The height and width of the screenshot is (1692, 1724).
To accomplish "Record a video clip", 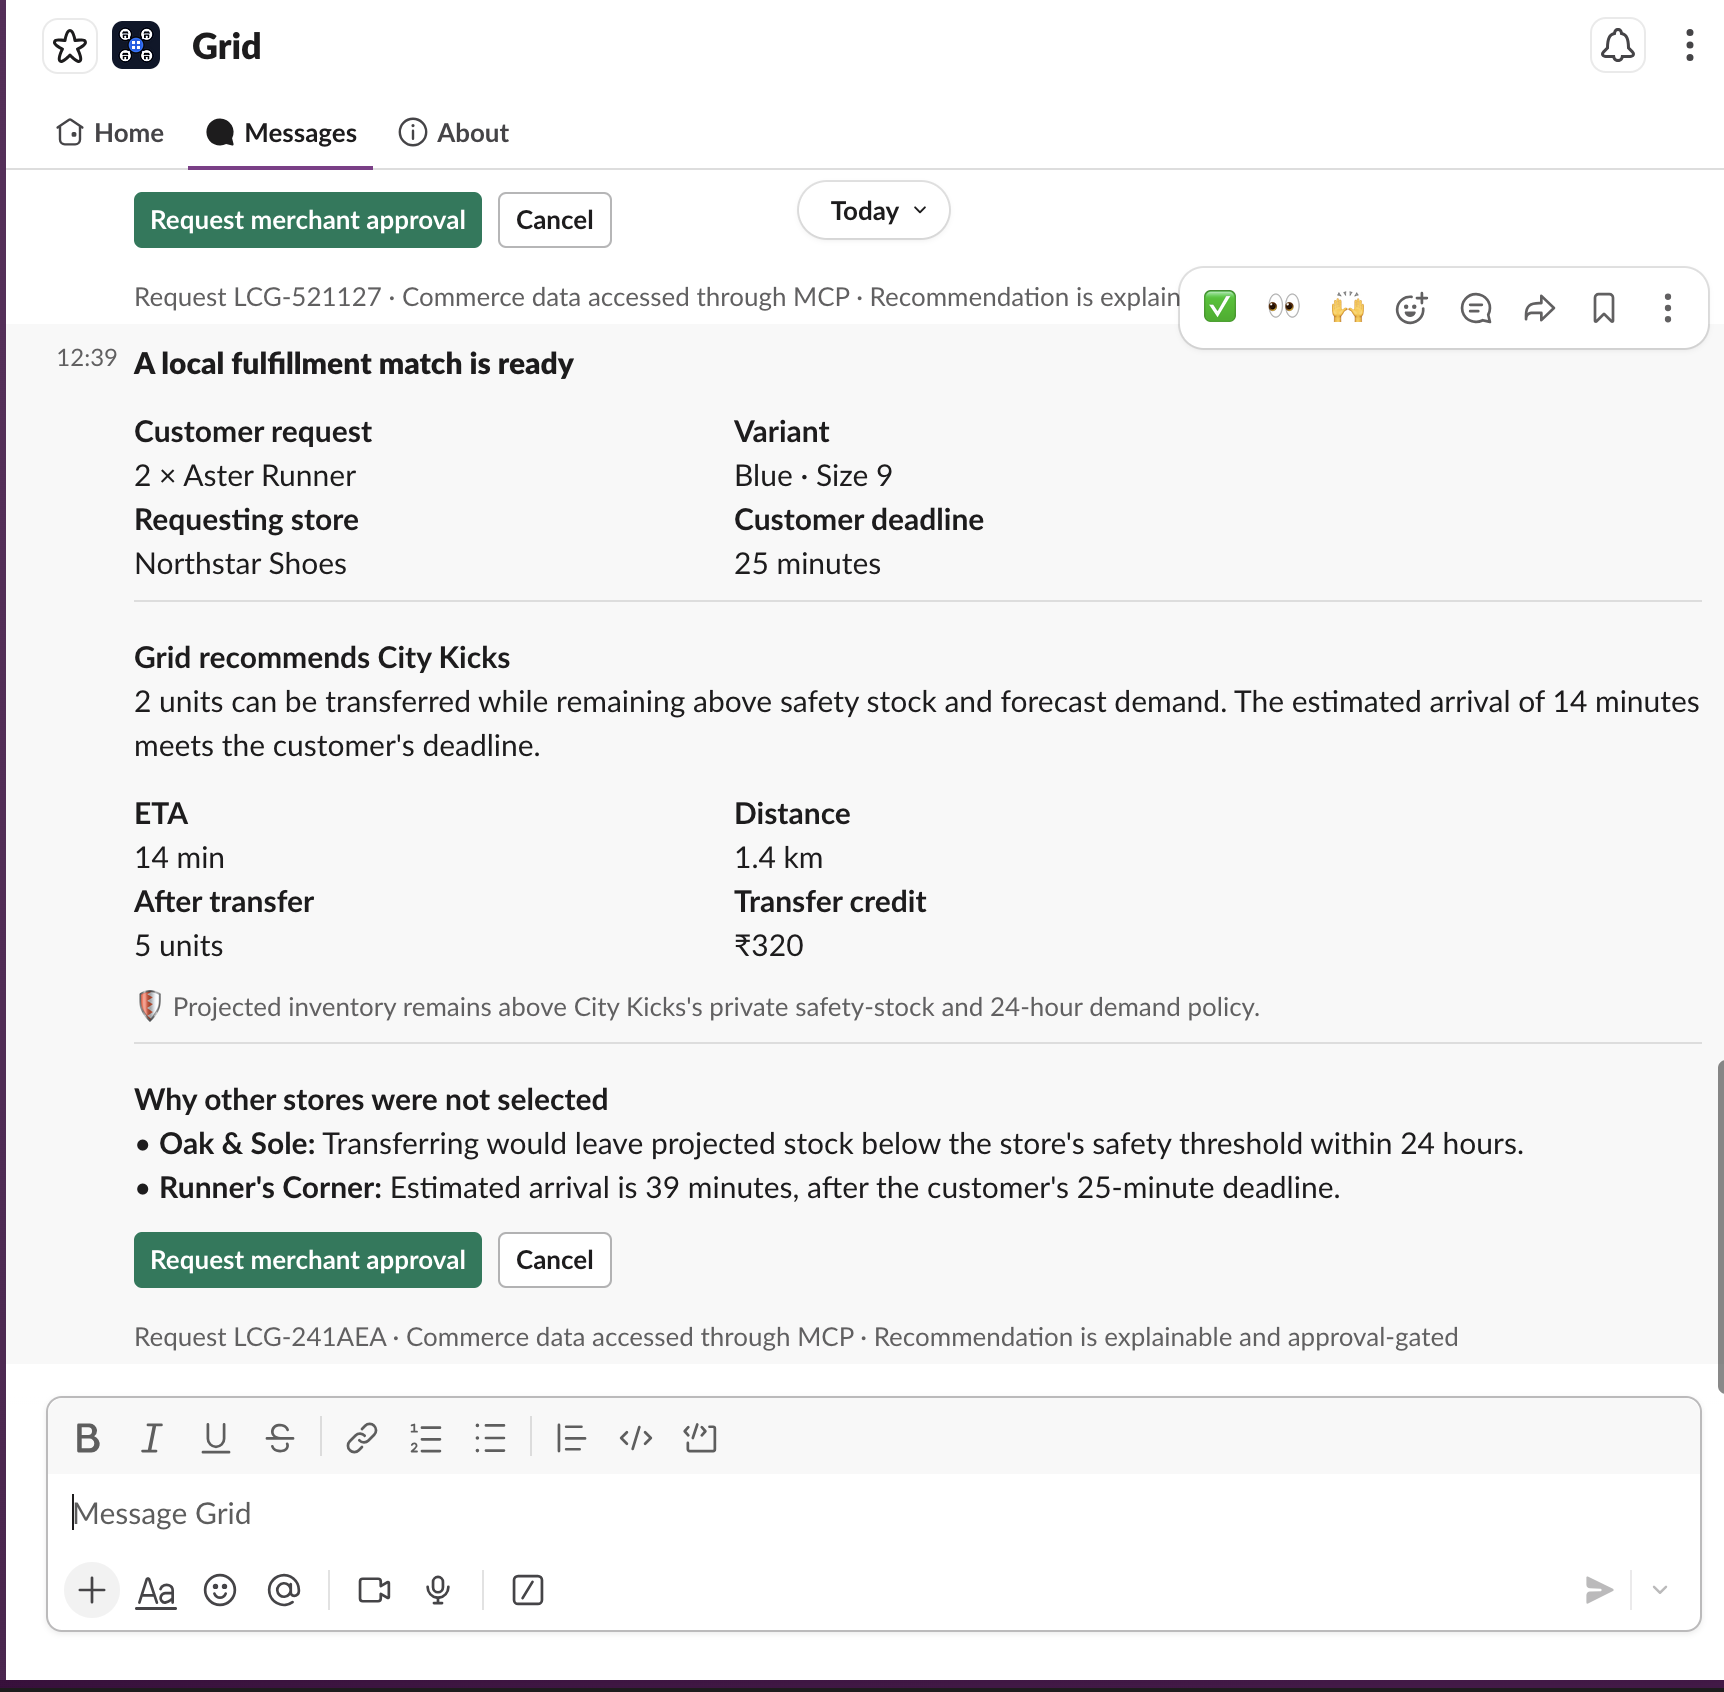I will (374, 1590).
